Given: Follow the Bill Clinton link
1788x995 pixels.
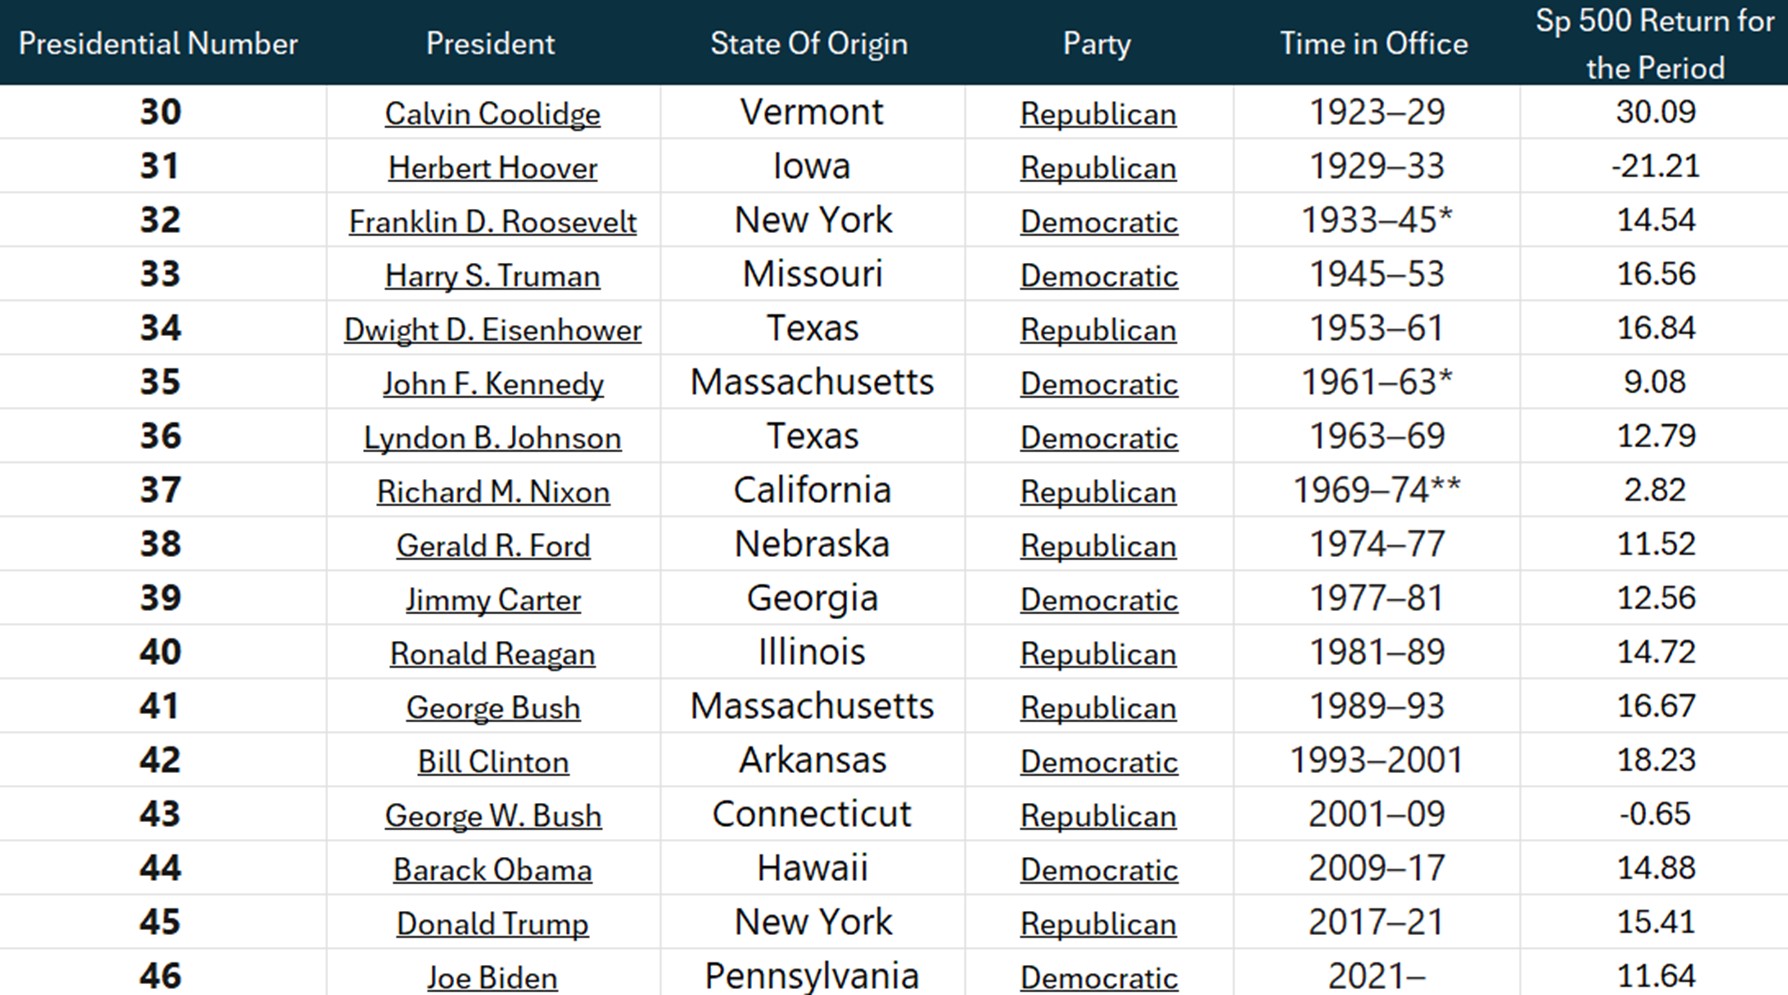Looking at the screenshot, I should tap(492, 762).
